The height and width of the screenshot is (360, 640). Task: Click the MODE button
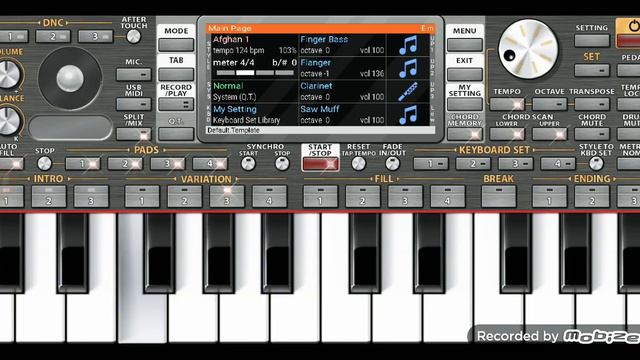tap(176, 44)
